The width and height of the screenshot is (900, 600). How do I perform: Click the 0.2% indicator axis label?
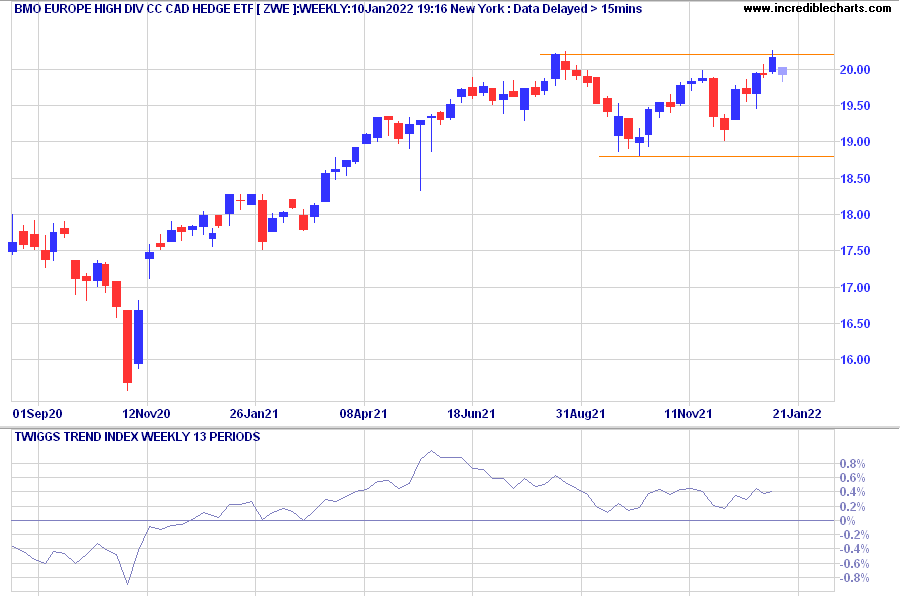coord(852,507)
